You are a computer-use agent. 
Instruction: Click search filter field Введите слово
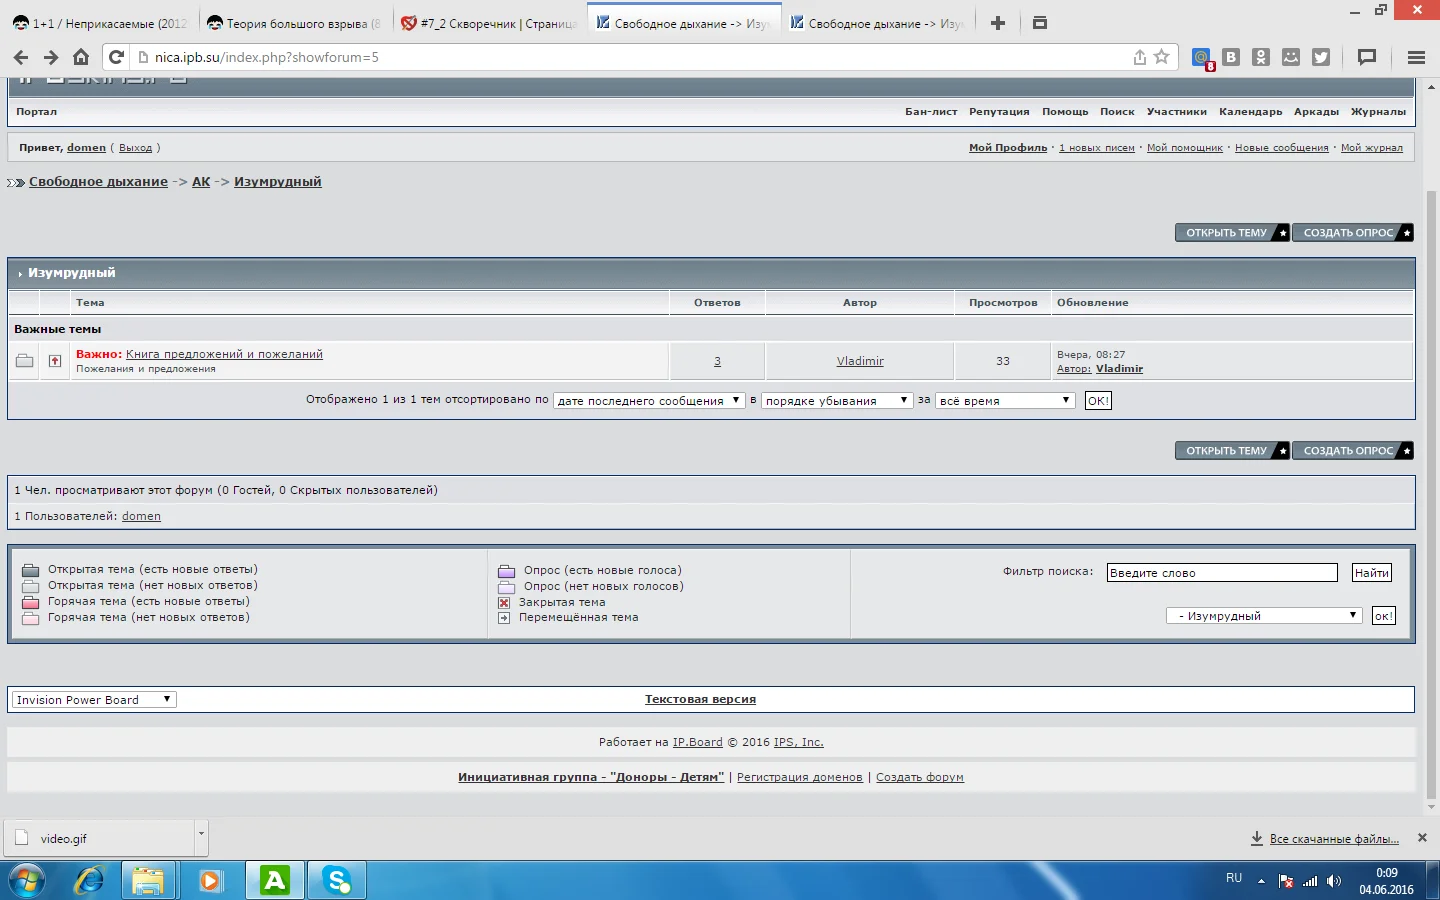(x=1222, y=573)
